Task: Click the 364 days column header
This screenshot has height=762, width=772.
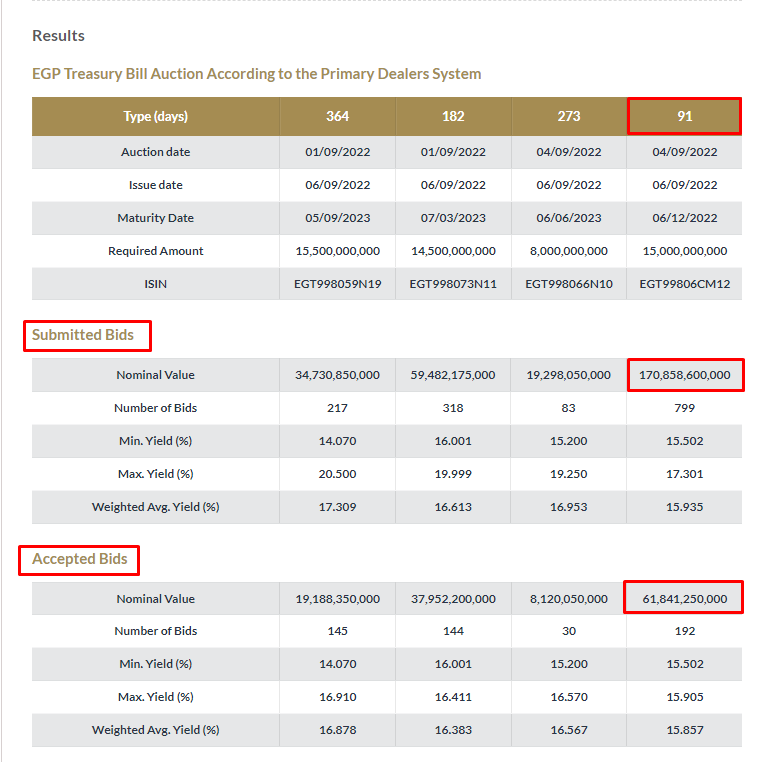Action: tap(337, 116)
